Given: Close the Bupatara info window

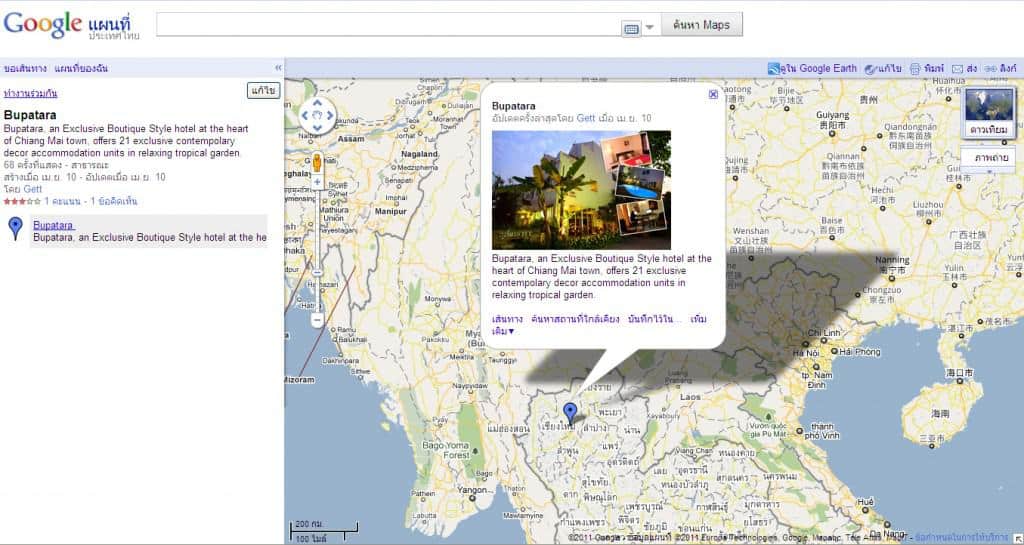Looking at the screenshot, I should [713, 95].
